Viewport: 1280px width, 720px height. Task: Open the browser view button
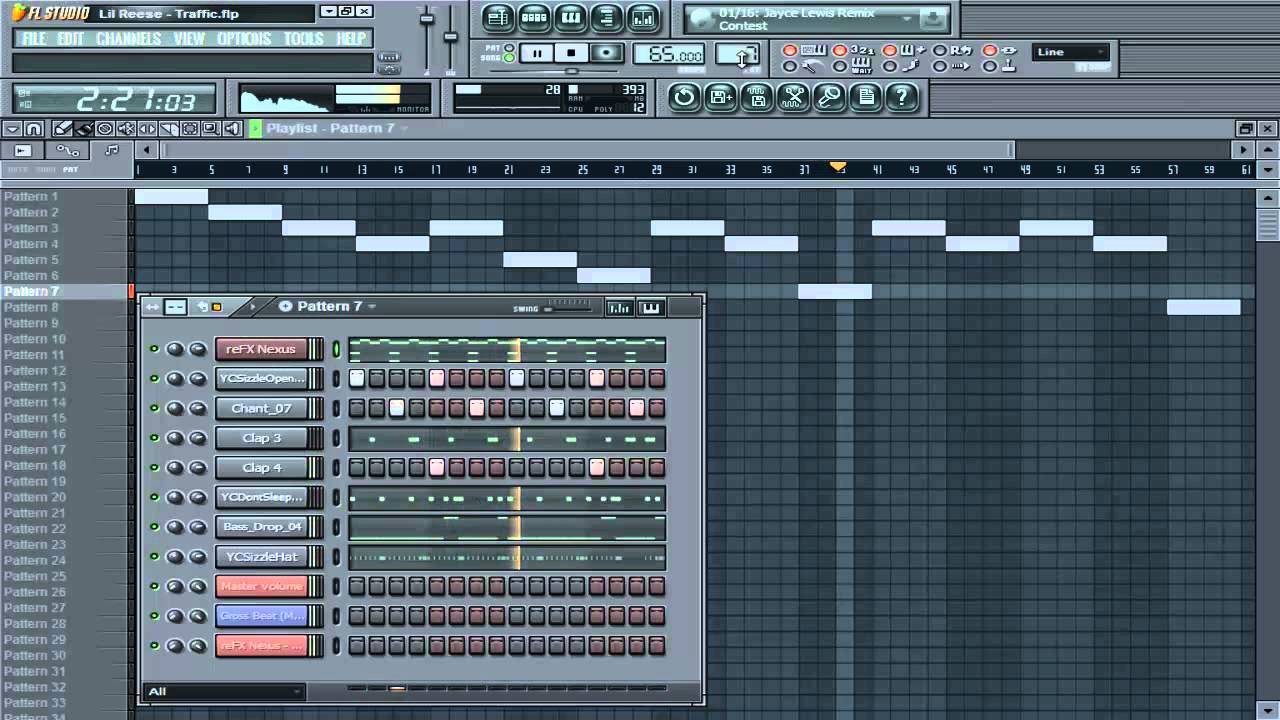(606, 17)
